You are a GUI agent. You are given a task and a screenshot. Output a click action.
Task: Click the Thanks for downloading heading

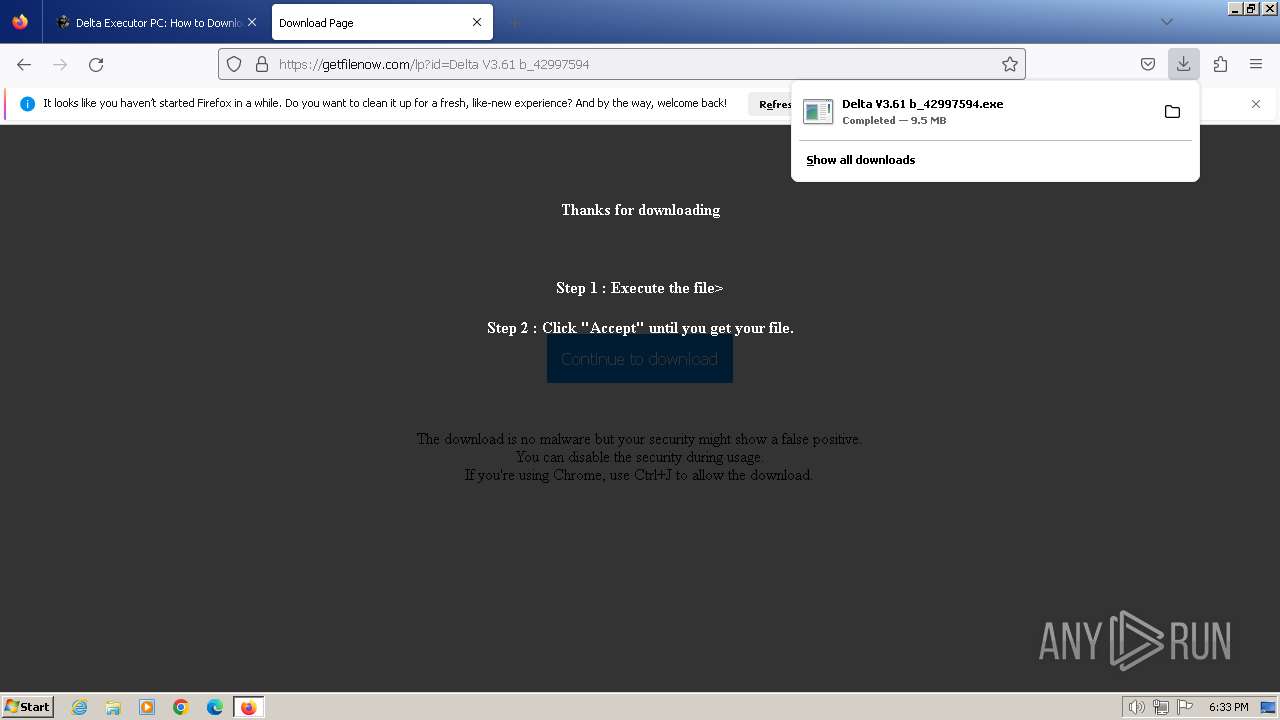pyautogui.click(x=641, y=210)
